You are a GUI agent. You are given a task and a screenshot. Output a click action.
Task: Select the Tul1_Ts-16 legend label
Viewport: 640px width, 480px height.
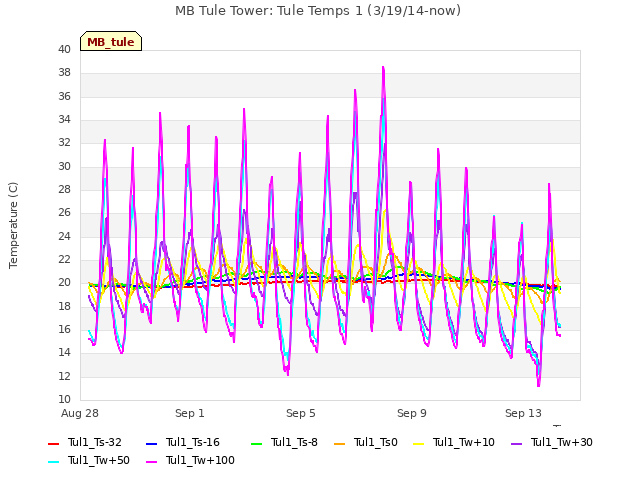click(193, 442)
